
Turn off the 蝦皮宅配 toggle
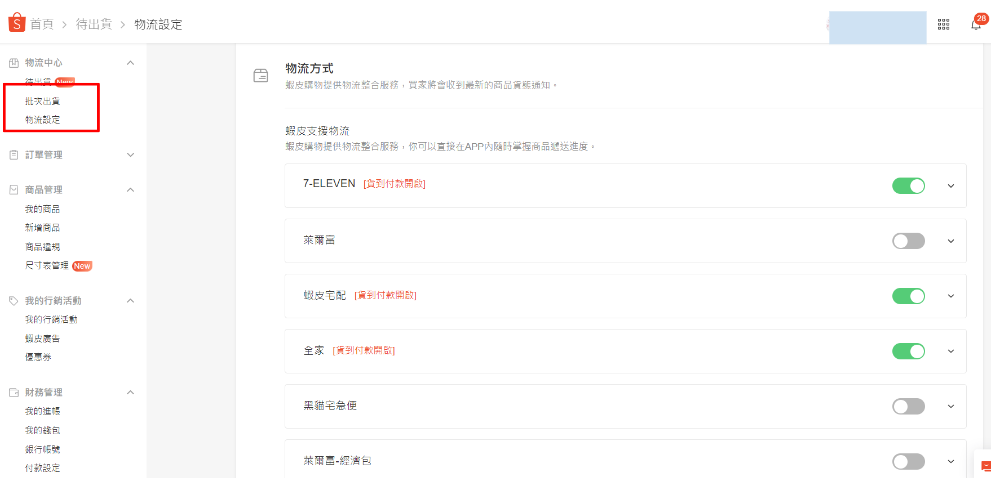[908, 296]
